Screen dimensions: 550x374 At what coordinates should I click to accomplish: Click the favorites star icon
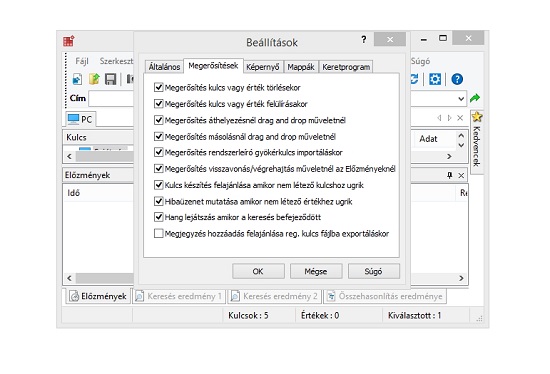click(477, 116)
